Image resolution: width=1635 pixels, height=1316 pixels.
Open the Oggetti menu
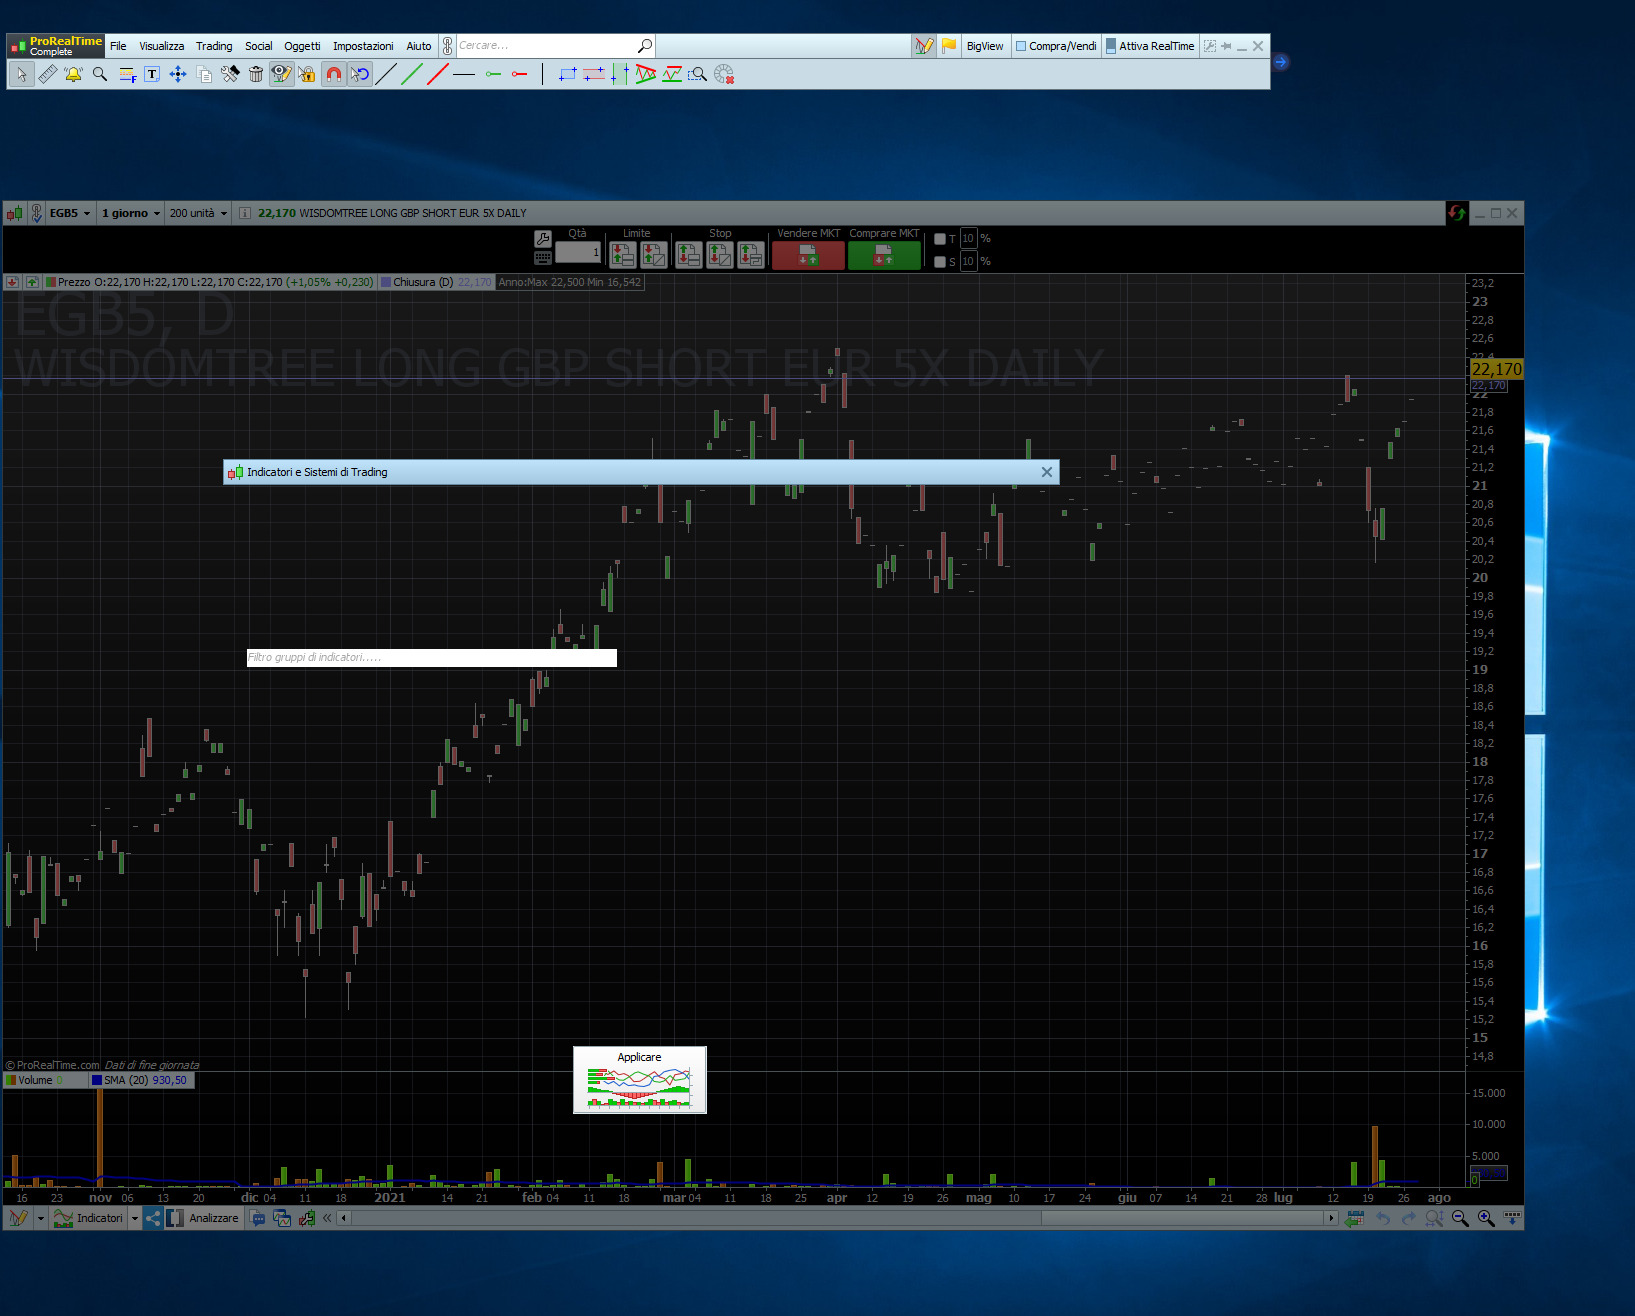click(302, 46)
